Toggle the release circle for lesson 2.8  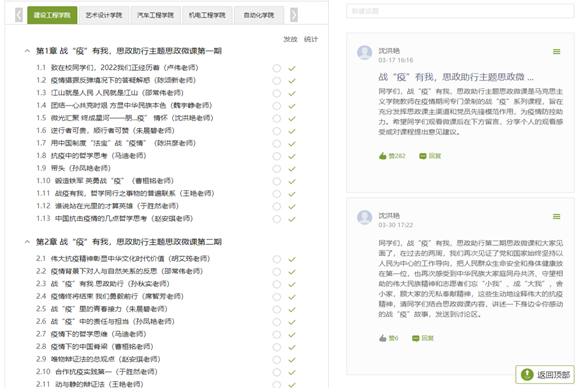point(277,347)
